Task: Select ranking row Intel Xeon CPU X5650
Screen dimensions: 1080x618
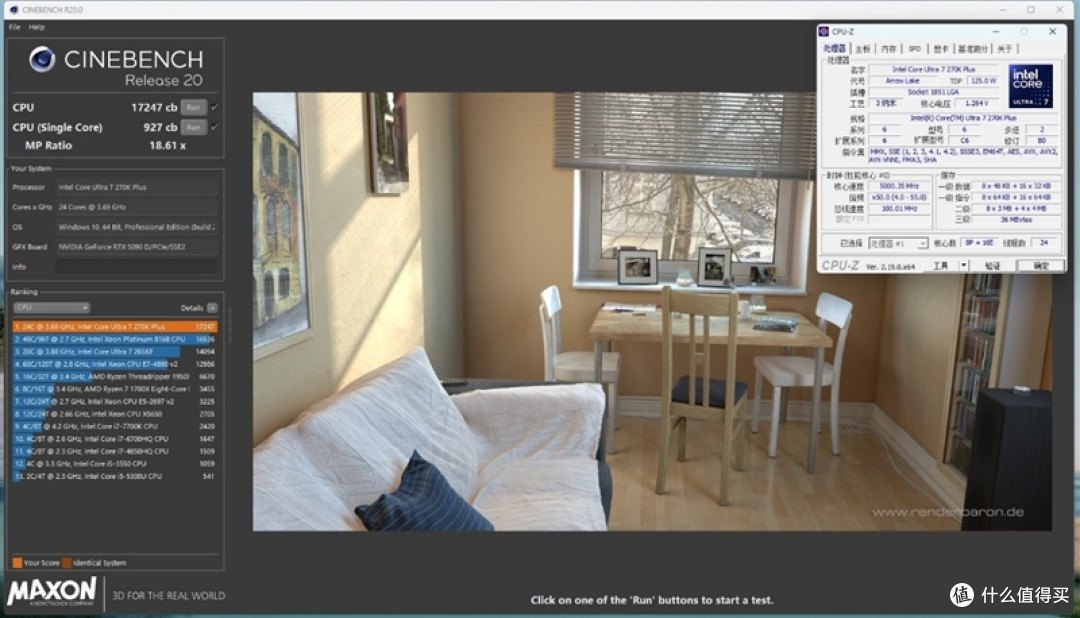Action: click(114, 413)
